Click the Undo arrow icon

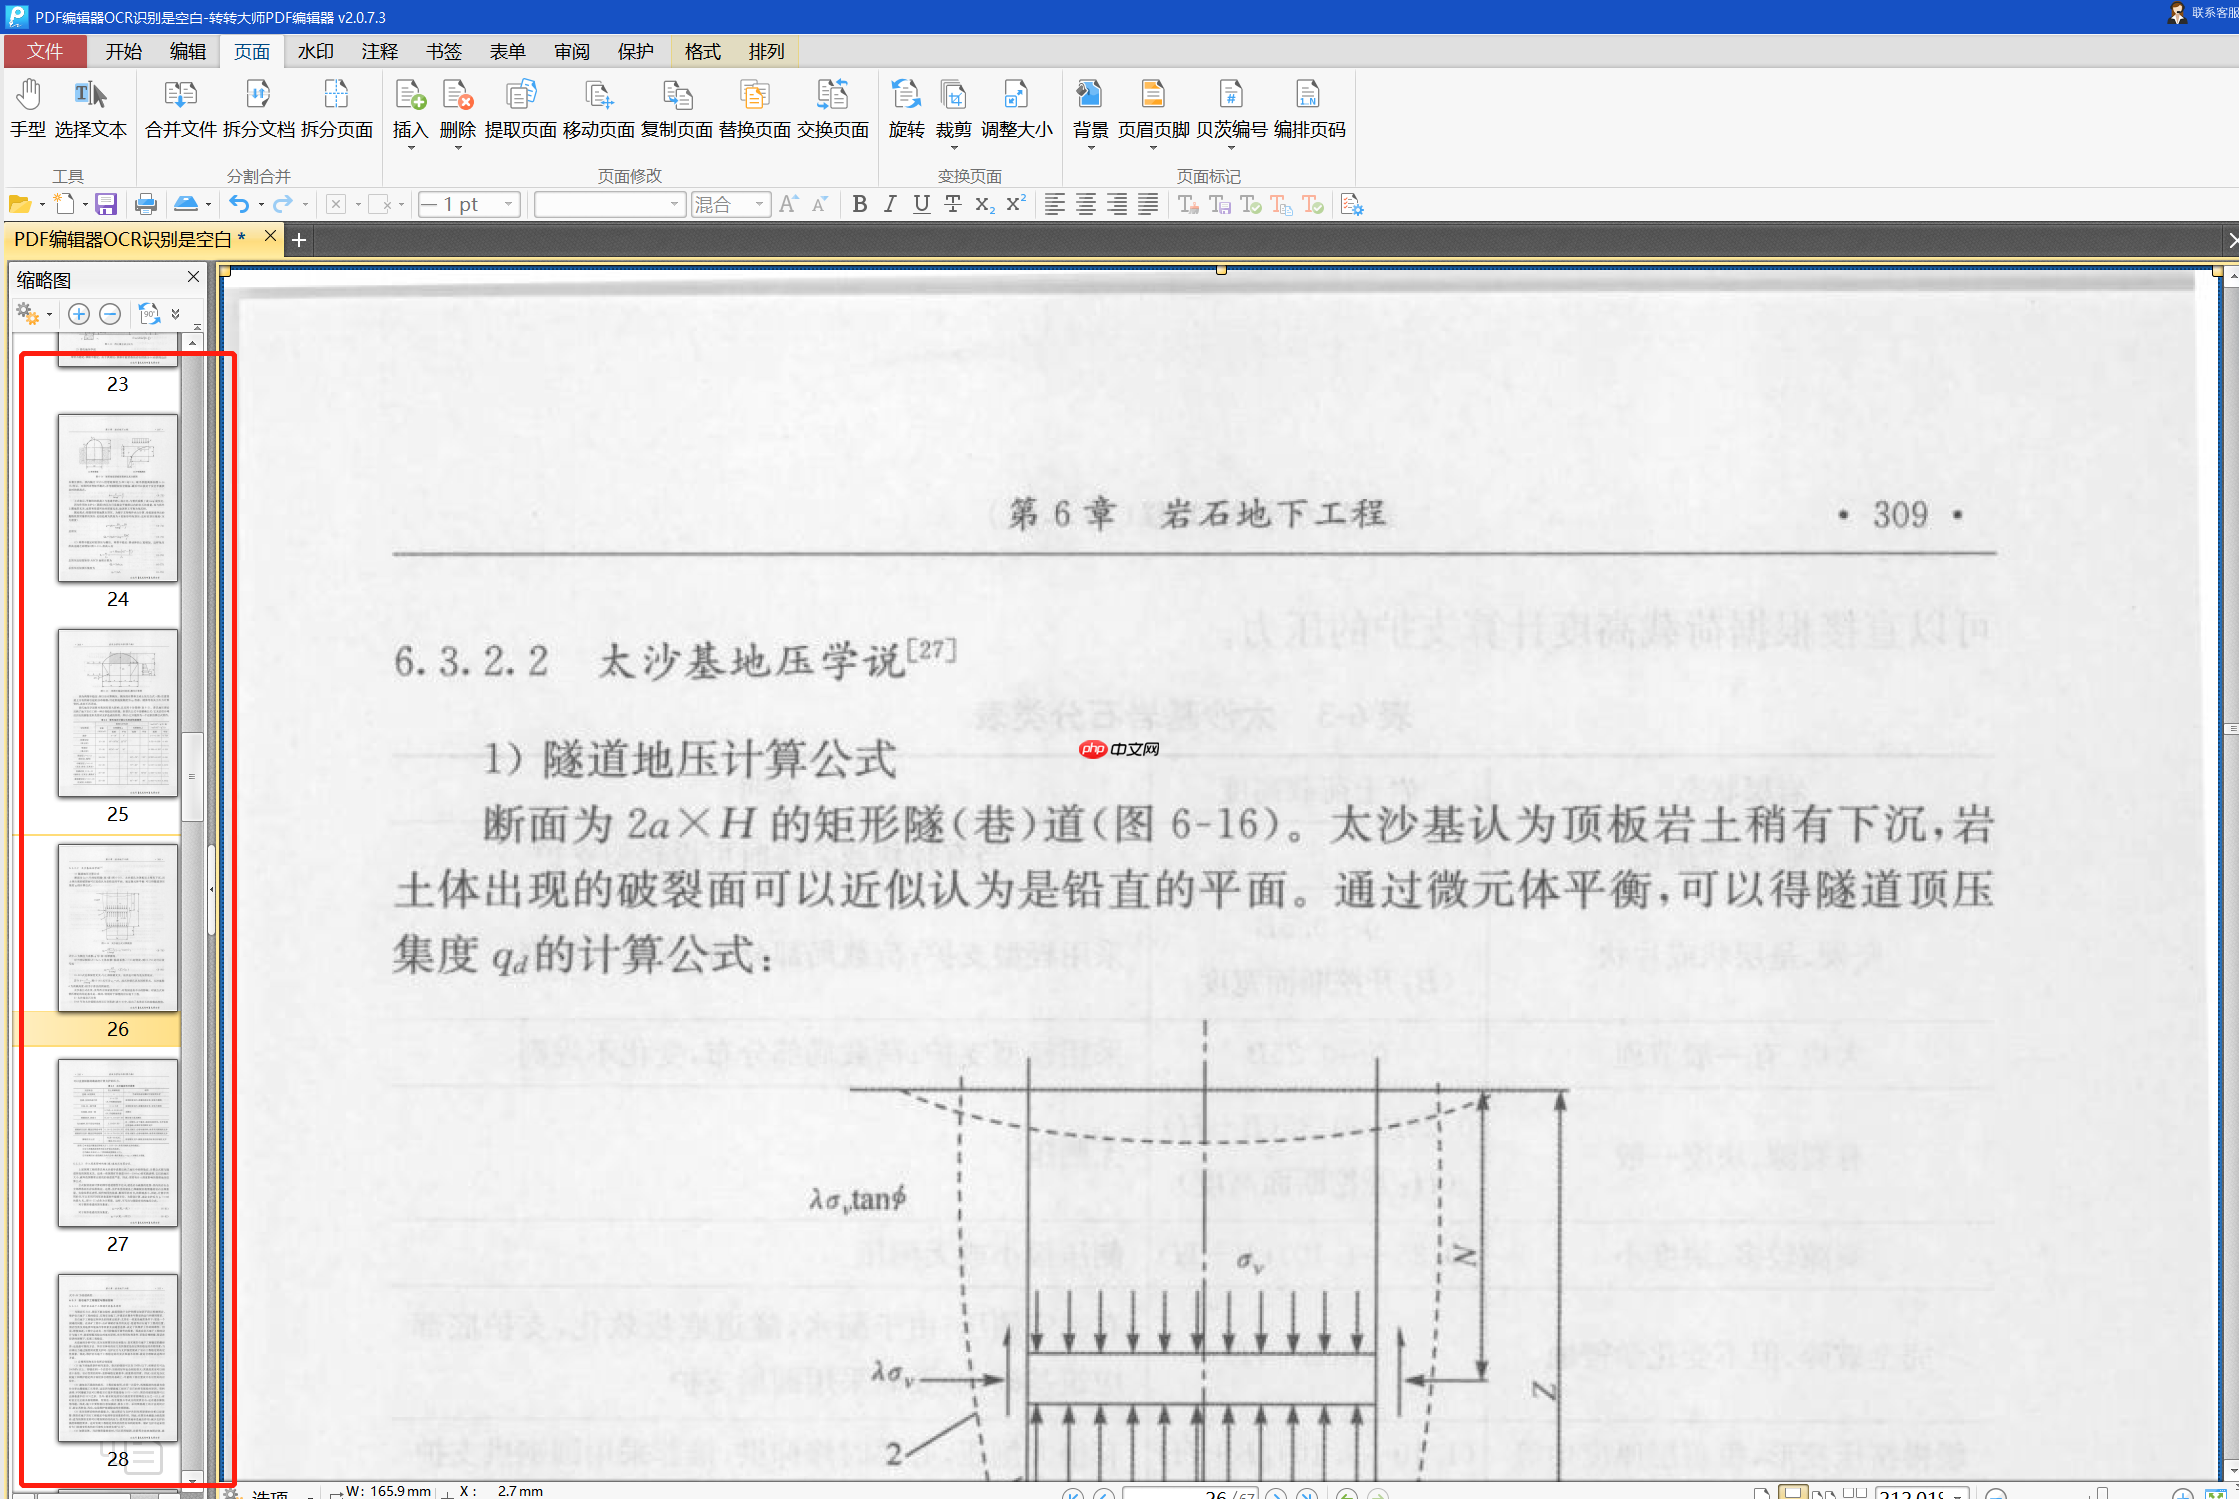238,205
